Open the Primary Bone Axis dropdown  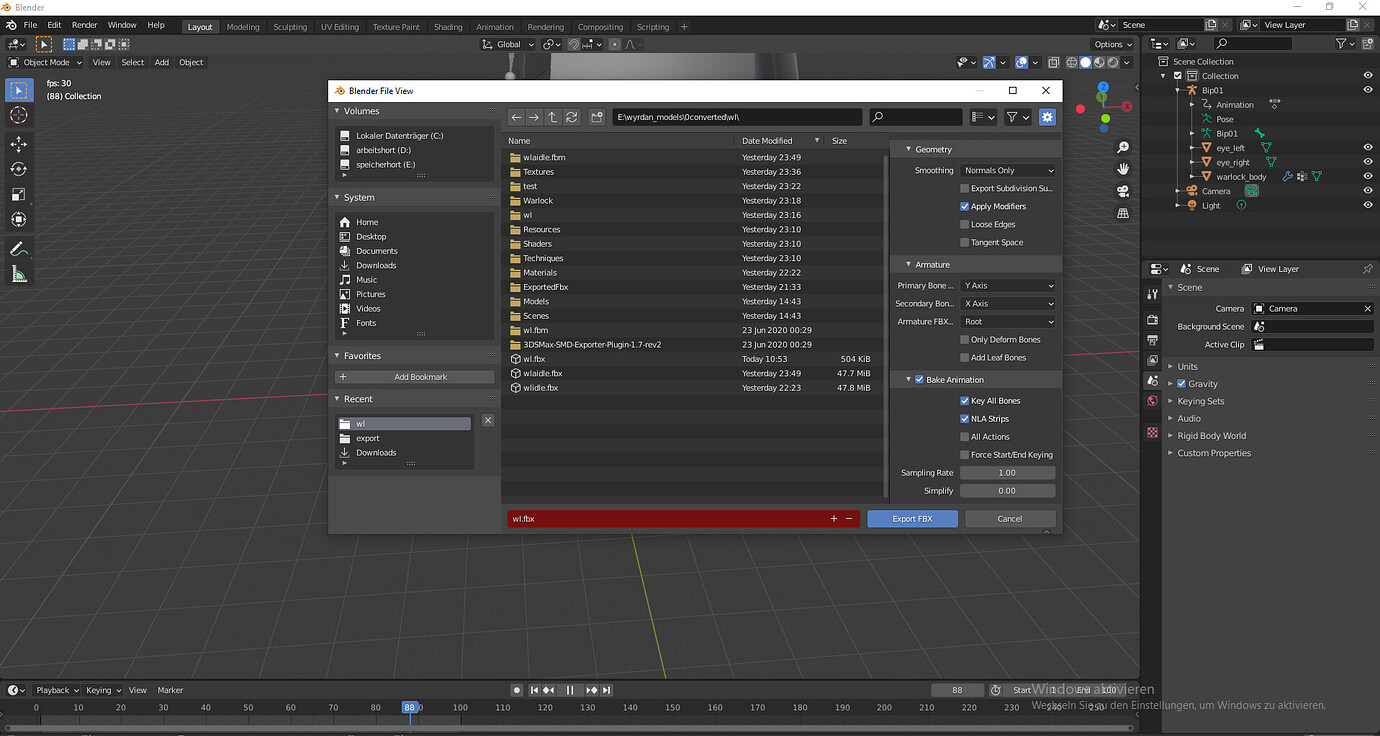point(1008,285)
